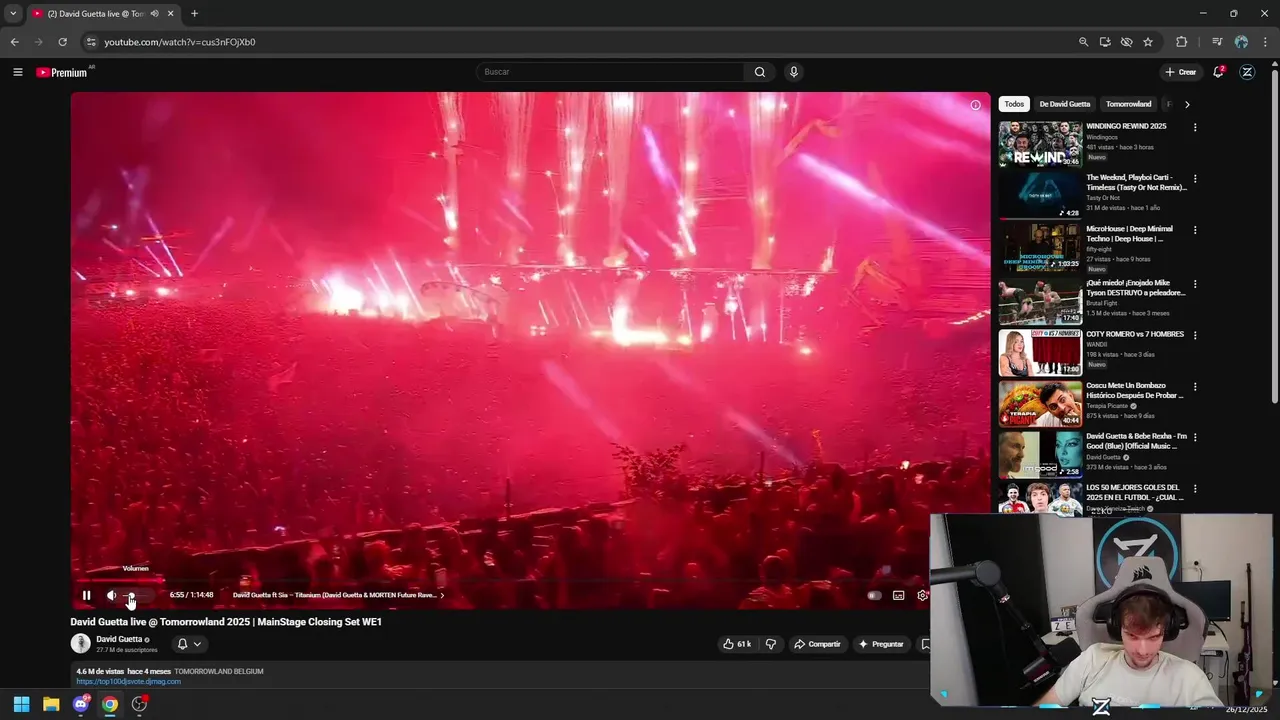1280x720 pixels.
Task: Go to the YouTube Premium home logo
Action: [62, 72]
